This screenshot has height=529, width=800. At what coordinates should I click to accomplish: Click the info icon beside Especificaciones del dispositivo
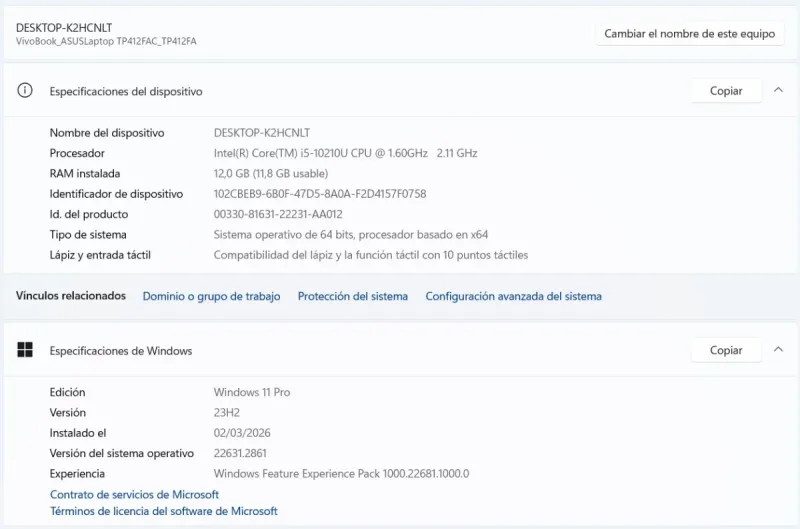(x=24, y=91)
